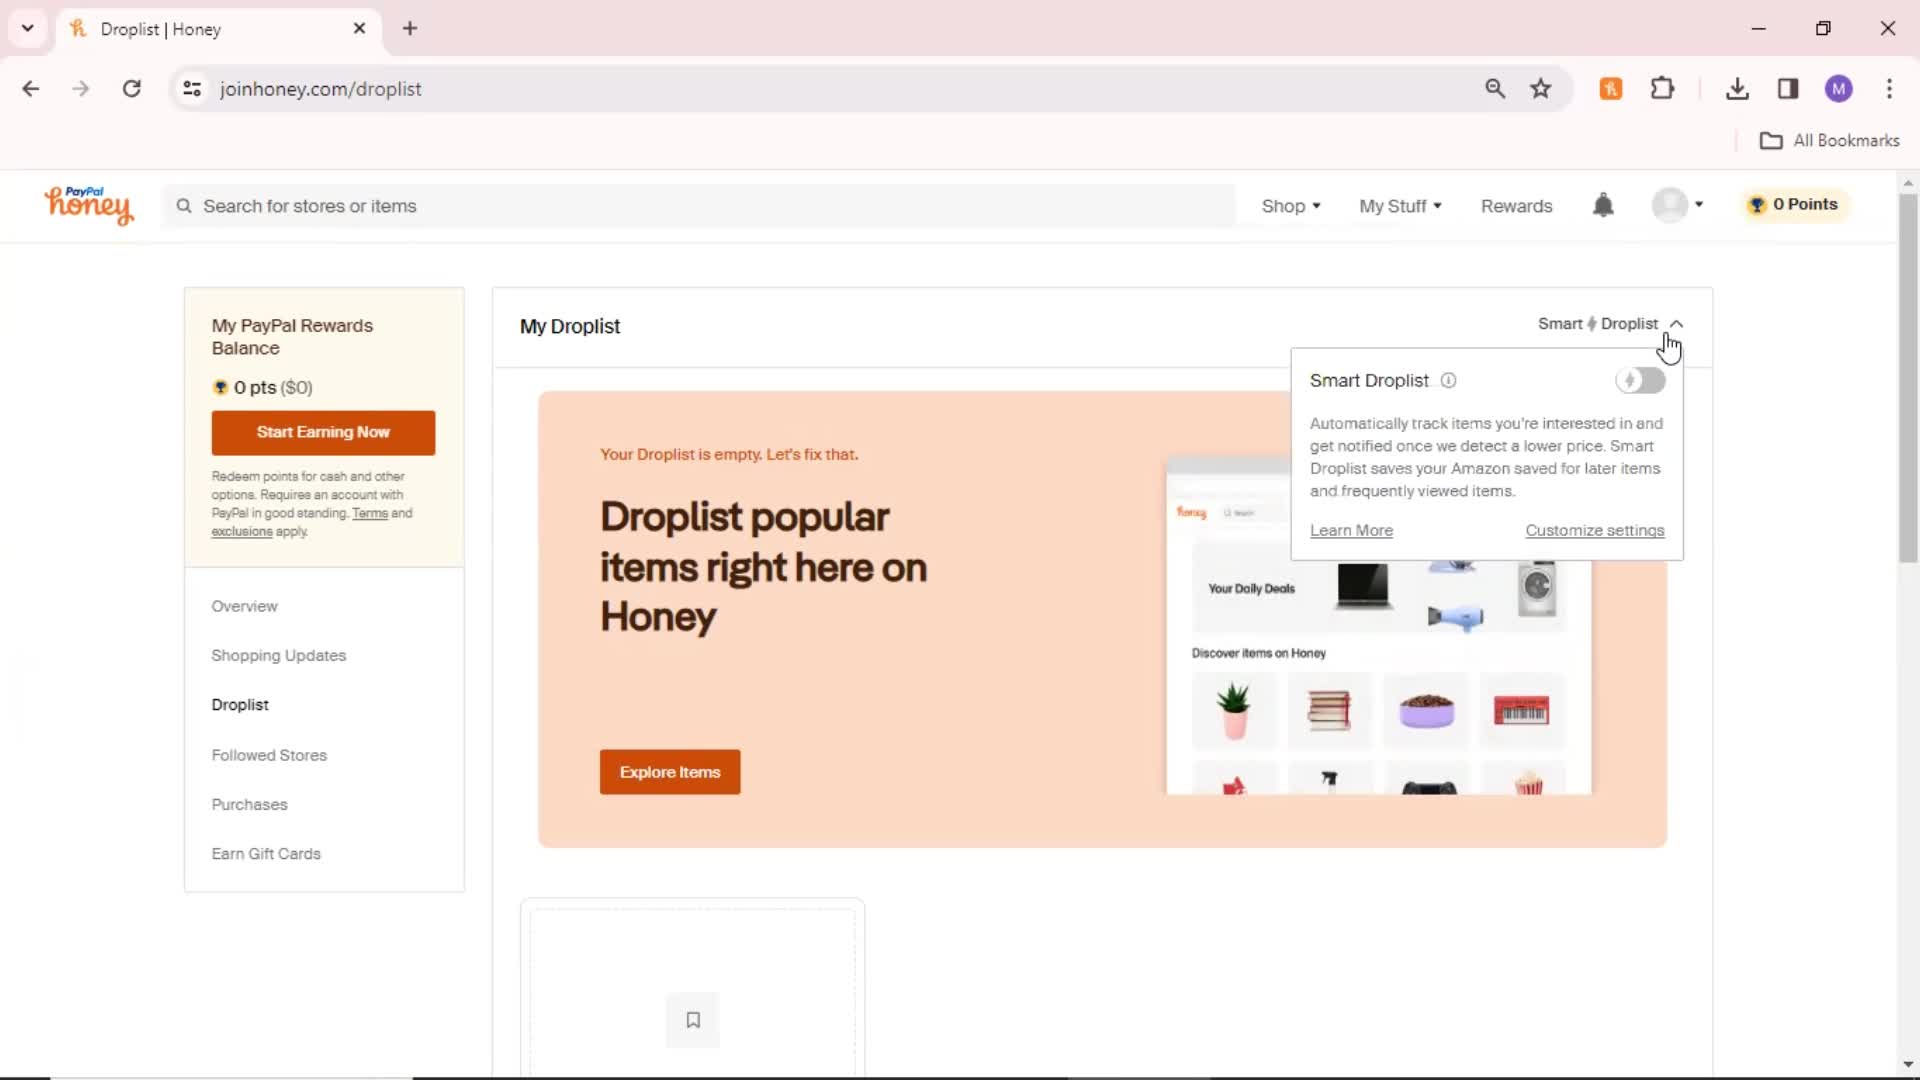This screenshot has height=1080, width=1920.
Task: Click the Customize settings link
Action: click(x=1594, y=530)
